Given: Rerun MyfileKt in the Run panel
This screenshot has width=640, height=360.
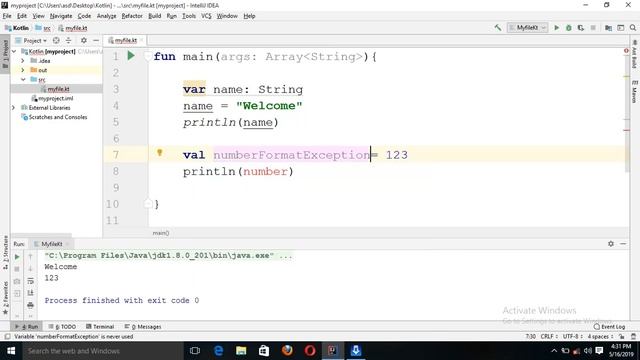Looking at the screenshot, I should [x=17, y=257].
